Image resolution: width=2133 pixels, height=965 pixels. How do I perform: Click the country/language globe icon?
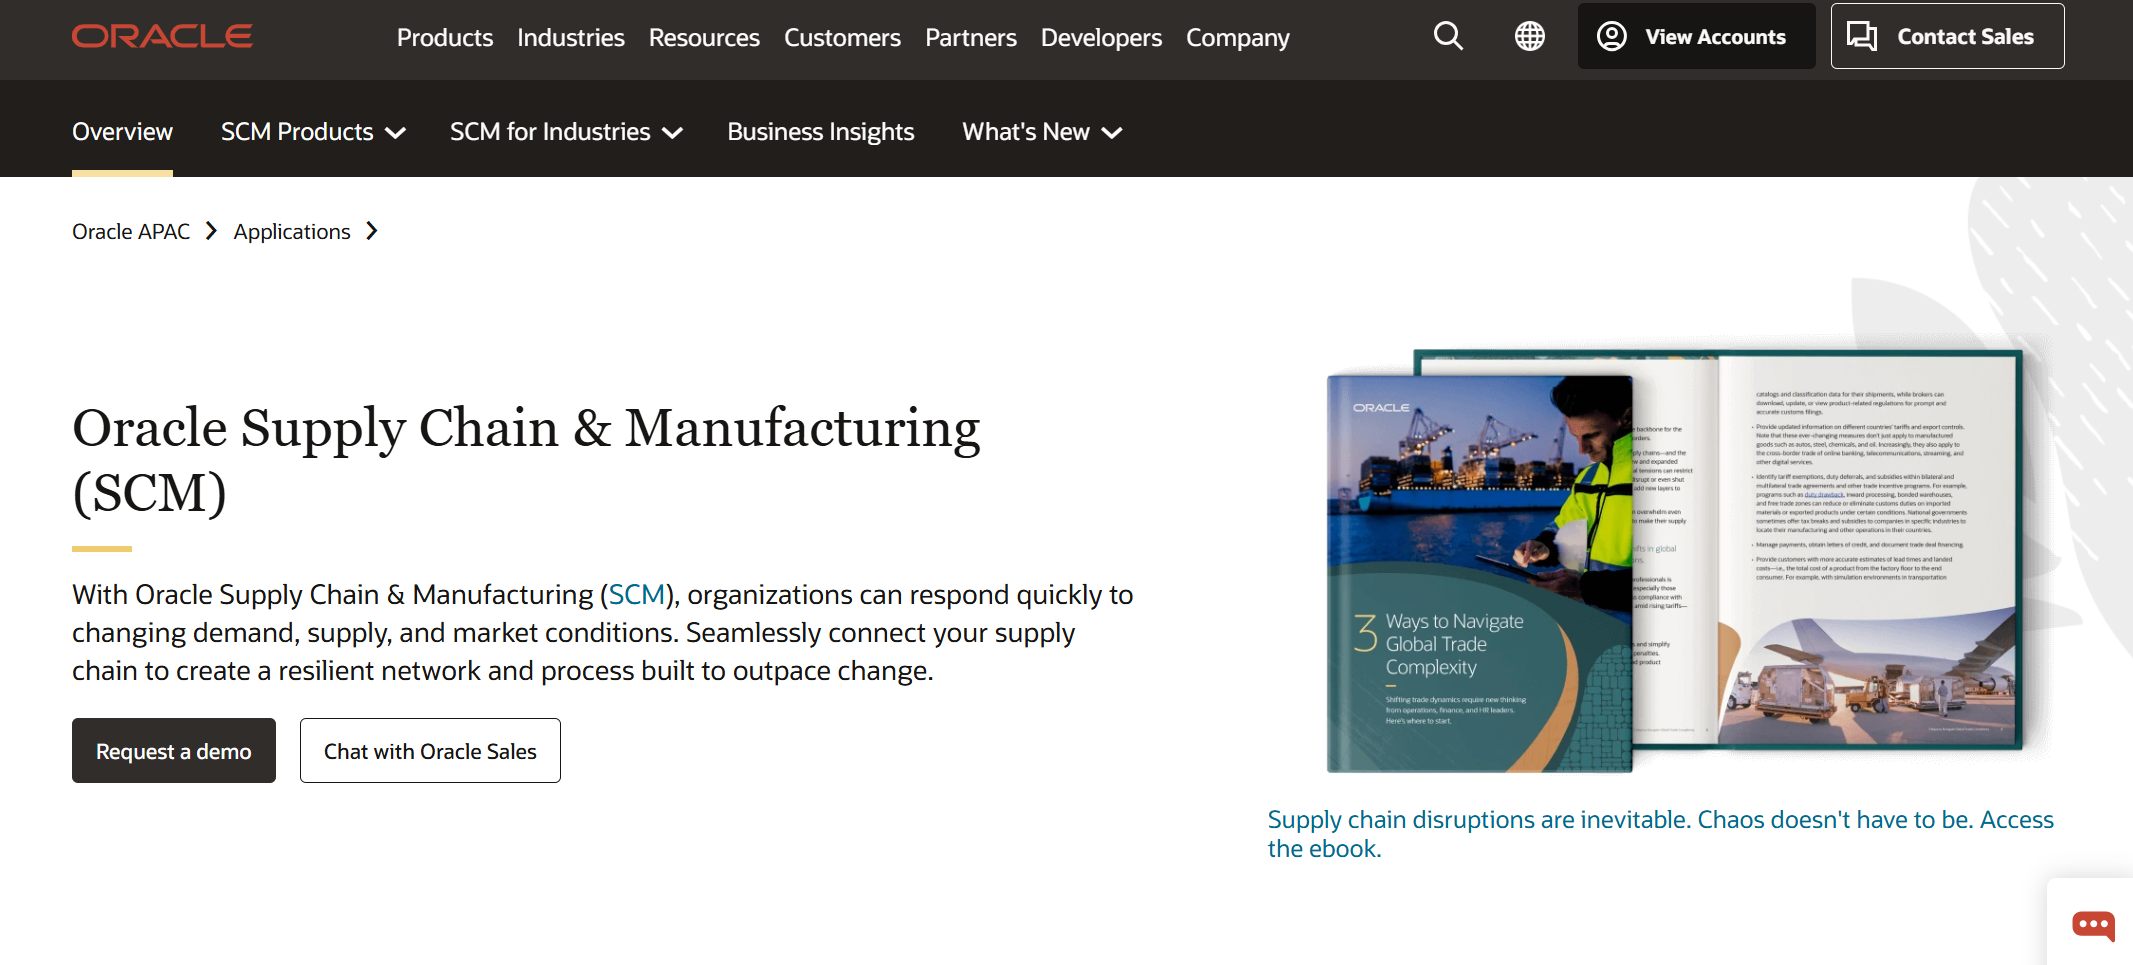pyautogui.click(x=1528, y=36)
